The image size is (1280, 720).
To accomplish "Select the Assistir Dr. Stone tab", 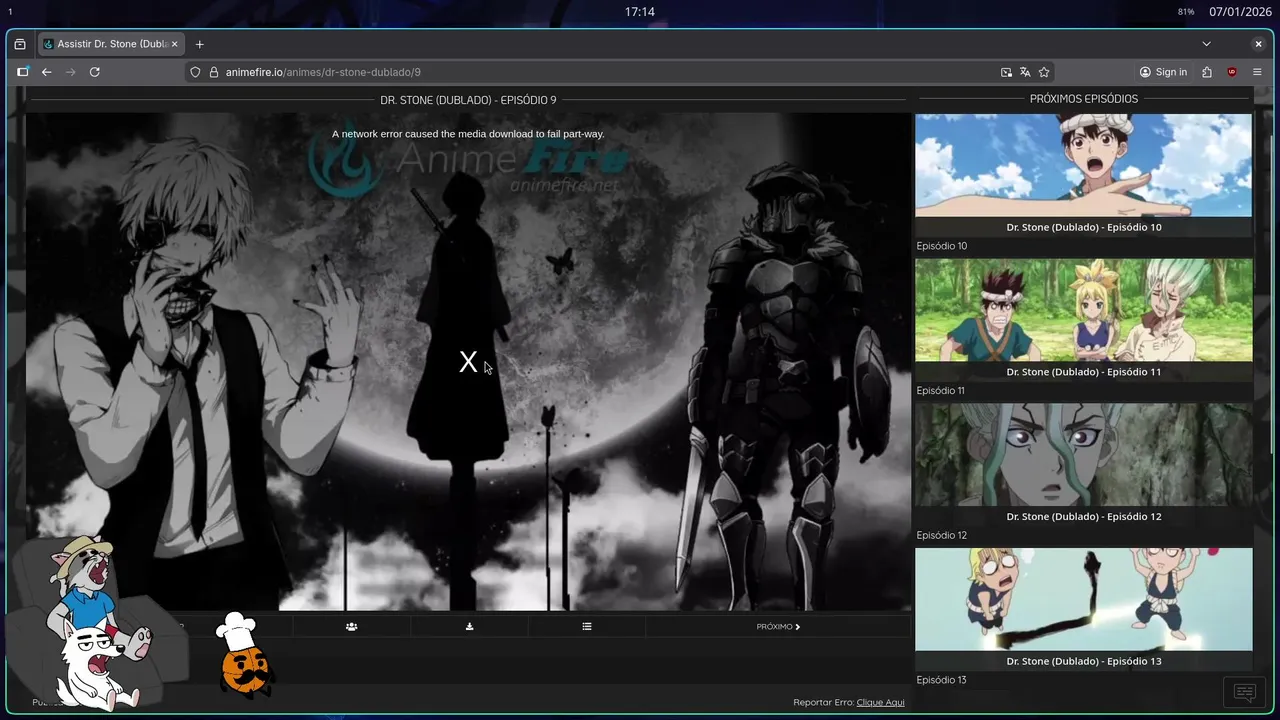I will coord(111,44).
